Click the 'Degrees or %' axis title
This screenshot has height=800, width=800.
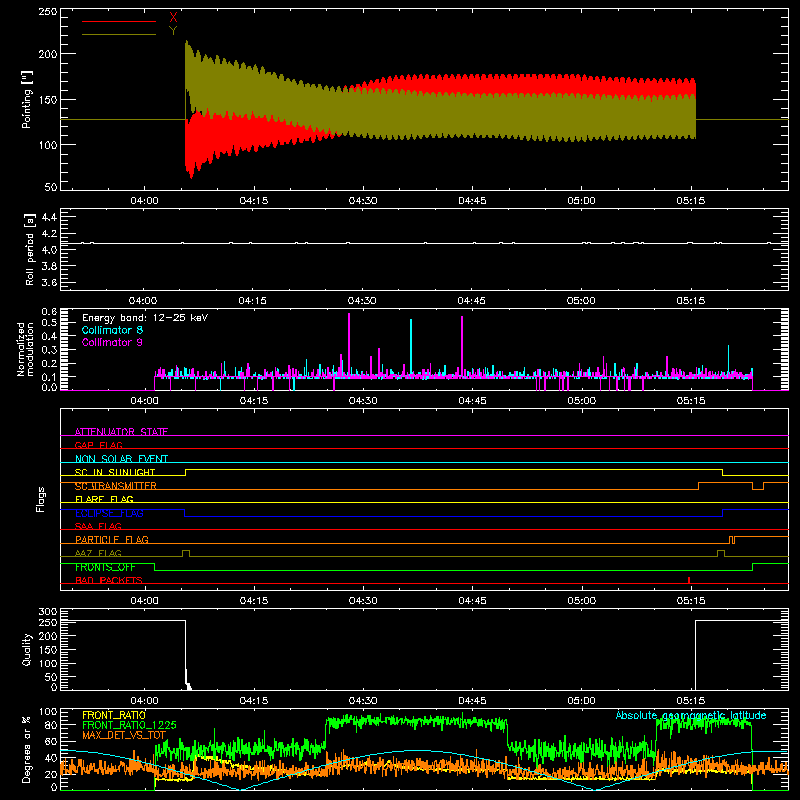tap(27, 749)
